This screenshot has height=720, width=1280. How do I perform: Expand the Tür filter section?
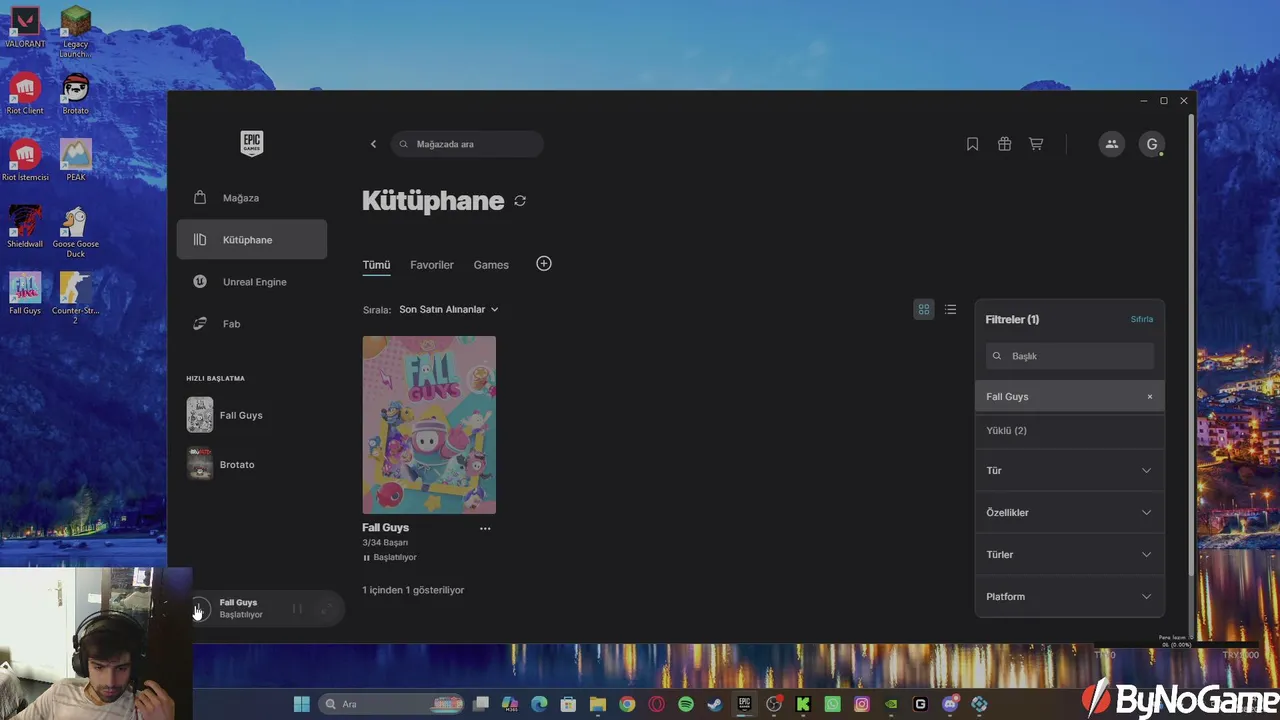[1070, 471]
